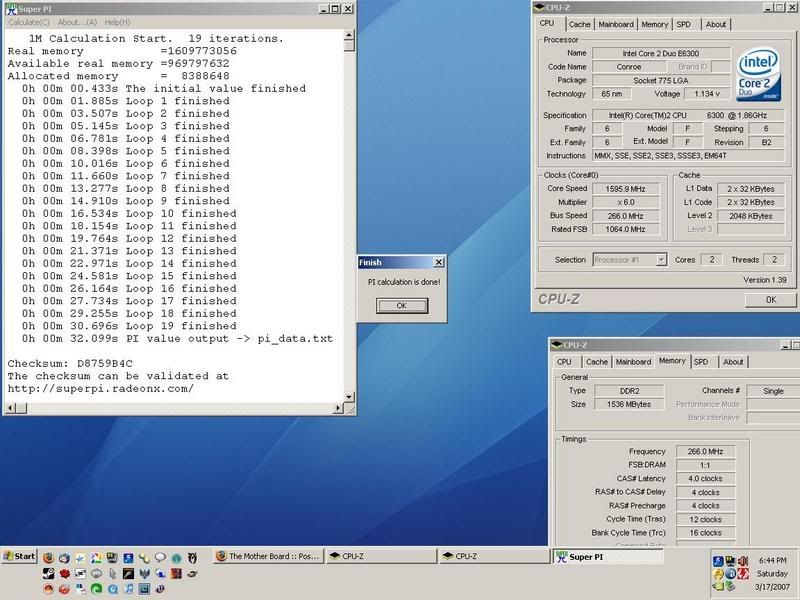Viewport: 800px width, 600px height.
Task: Open the QuickTime player shortcut
Action: point(112,589)
